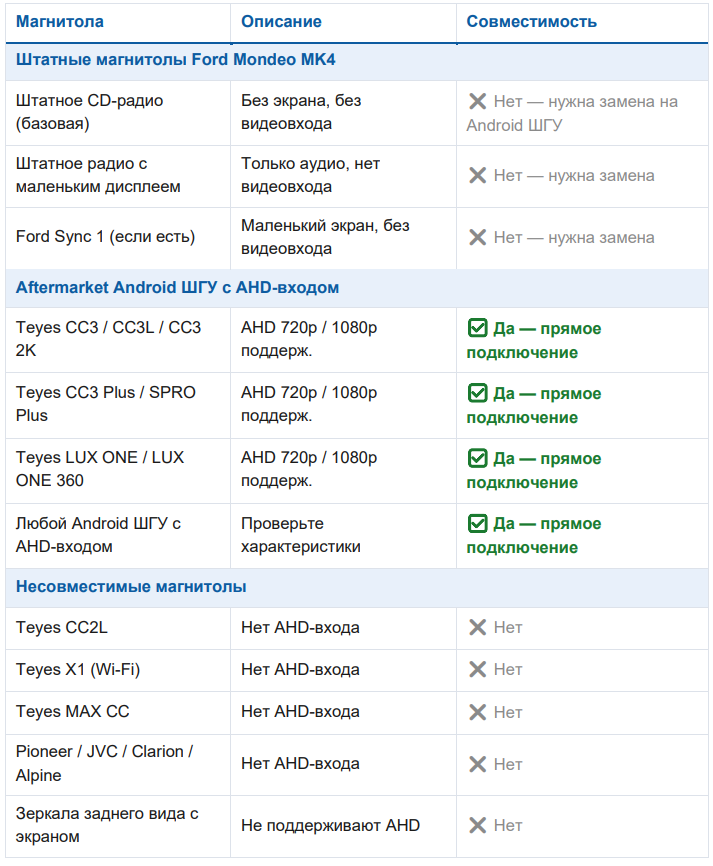The image size is (713, 866).
Task: Click cell Без экрана, без видеовхода
Action: [343, 113]
